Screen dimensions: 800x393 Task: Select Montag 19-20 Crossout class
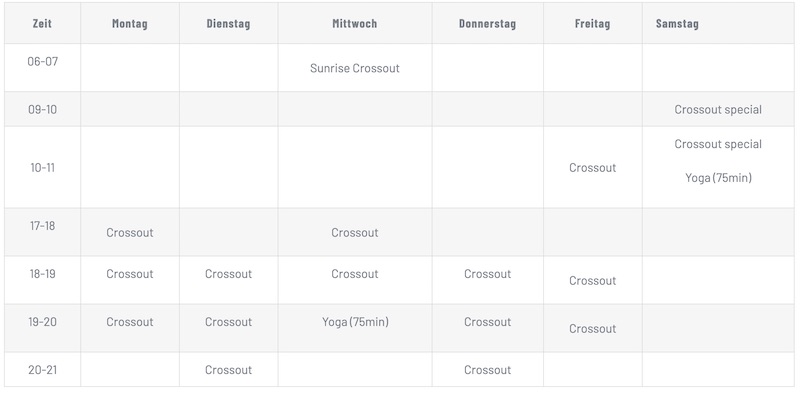[130, 322]
